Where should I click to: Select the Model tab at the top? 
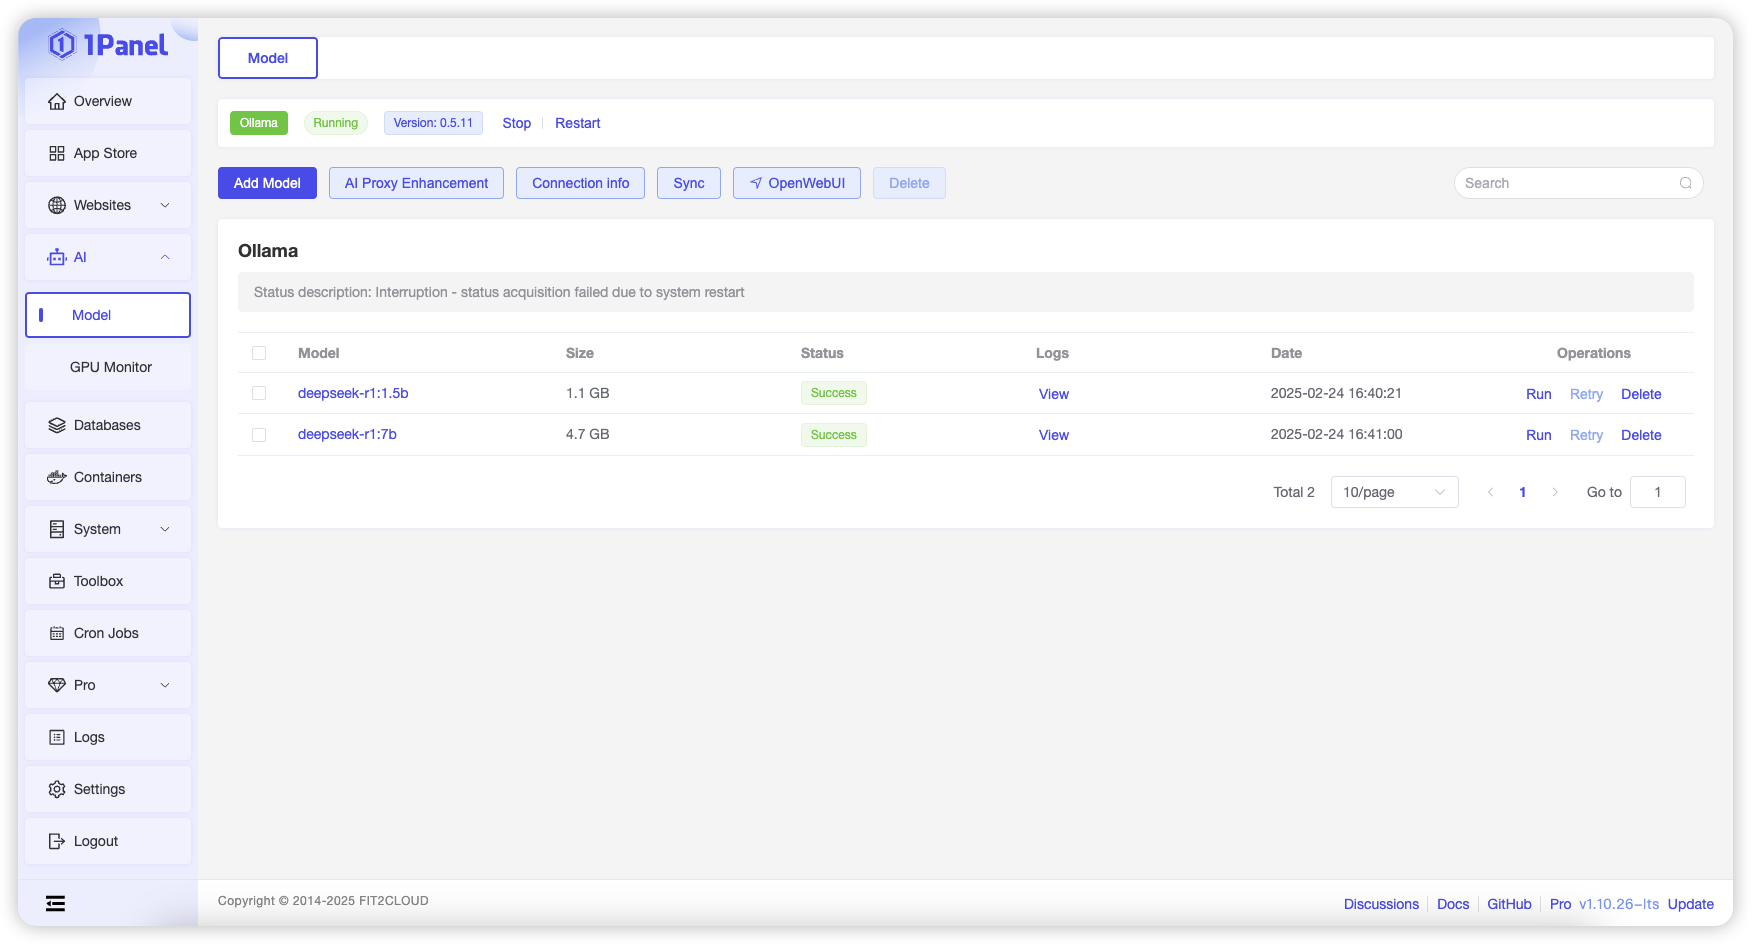coord(268,59)
